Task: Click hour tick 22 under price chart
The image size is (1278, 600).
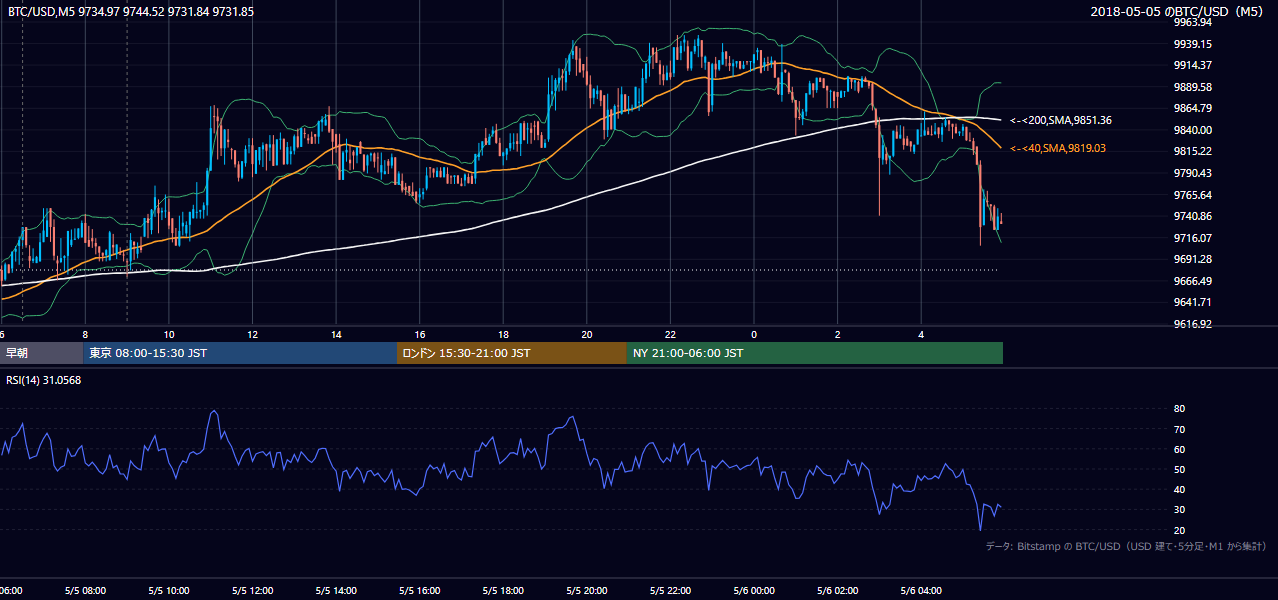Action: (670, 335)
